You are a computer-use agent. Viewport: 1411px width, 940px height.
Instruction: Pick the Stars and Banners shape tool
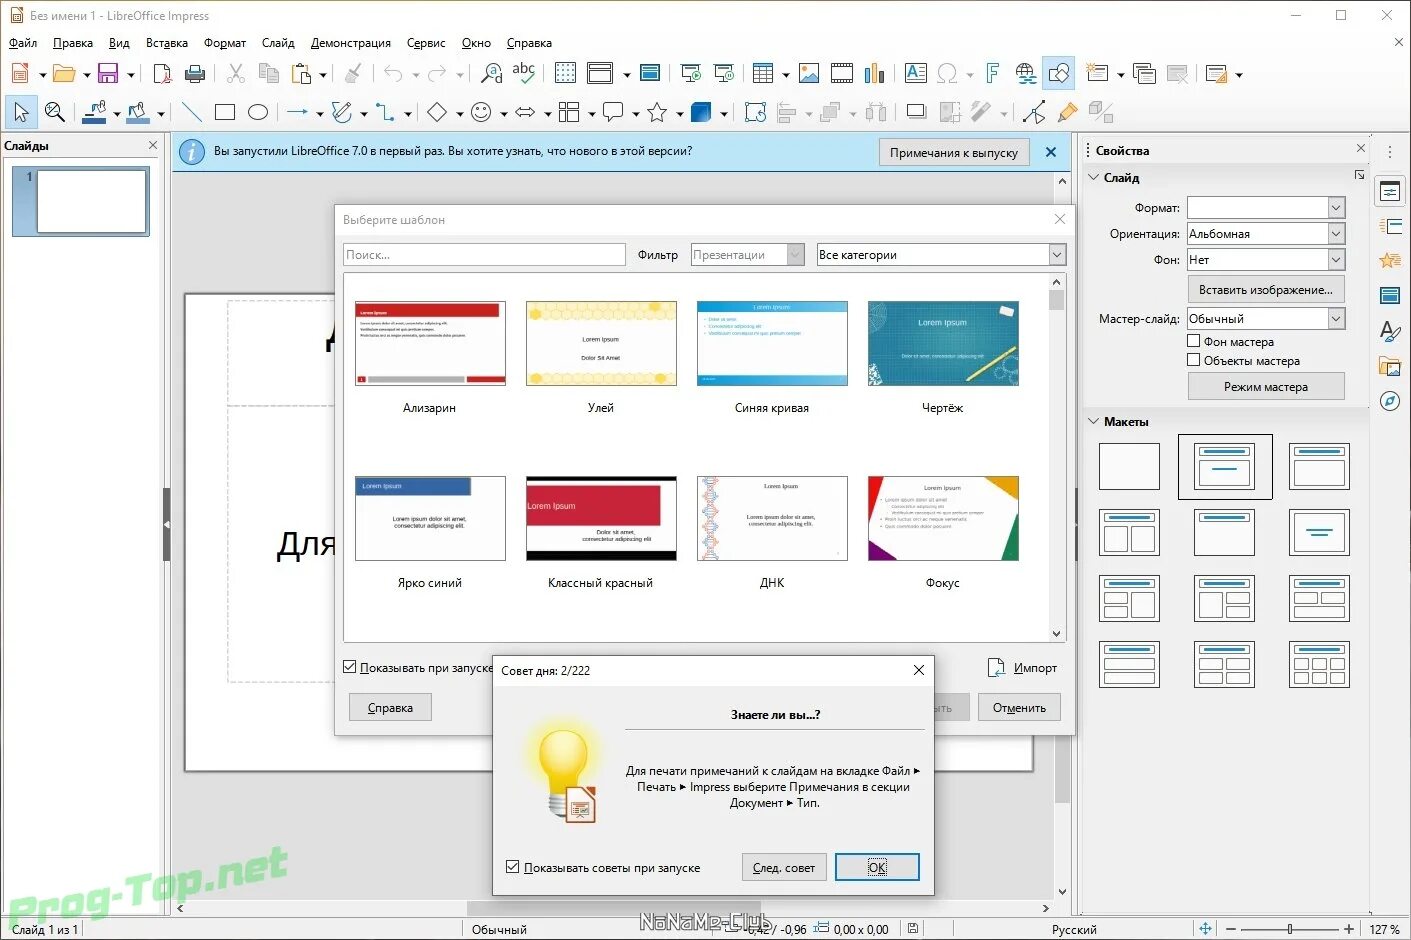coord(657,112)
